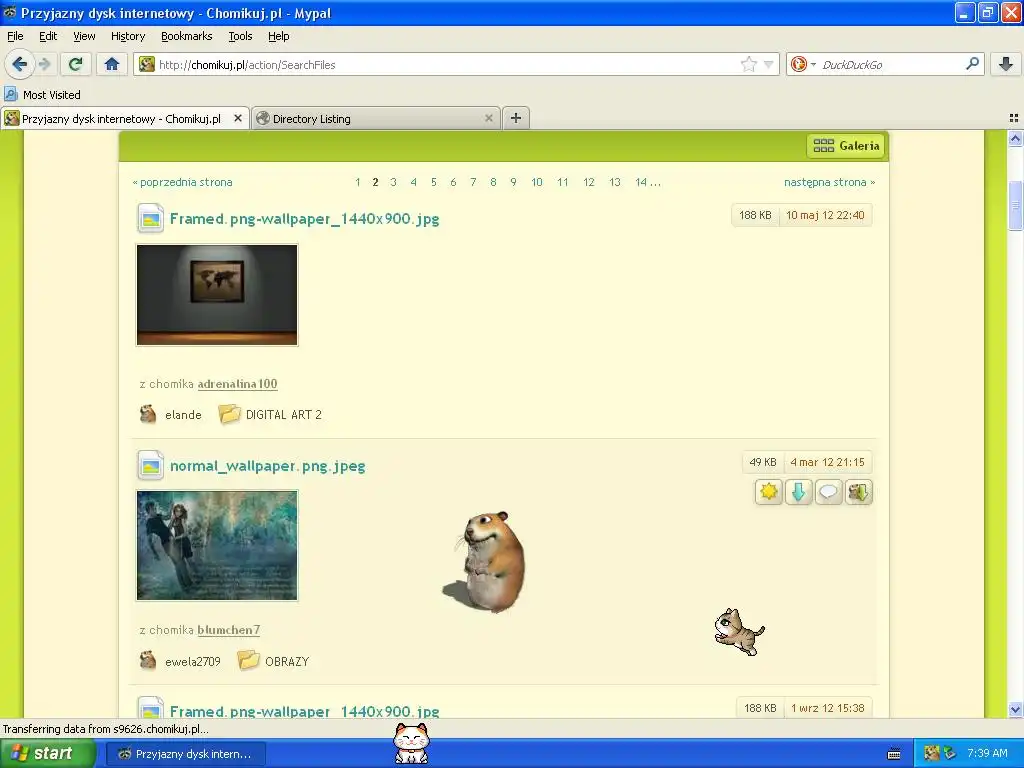Open the Tools menu
The image size is (1024, 768).
coord(240,37)
